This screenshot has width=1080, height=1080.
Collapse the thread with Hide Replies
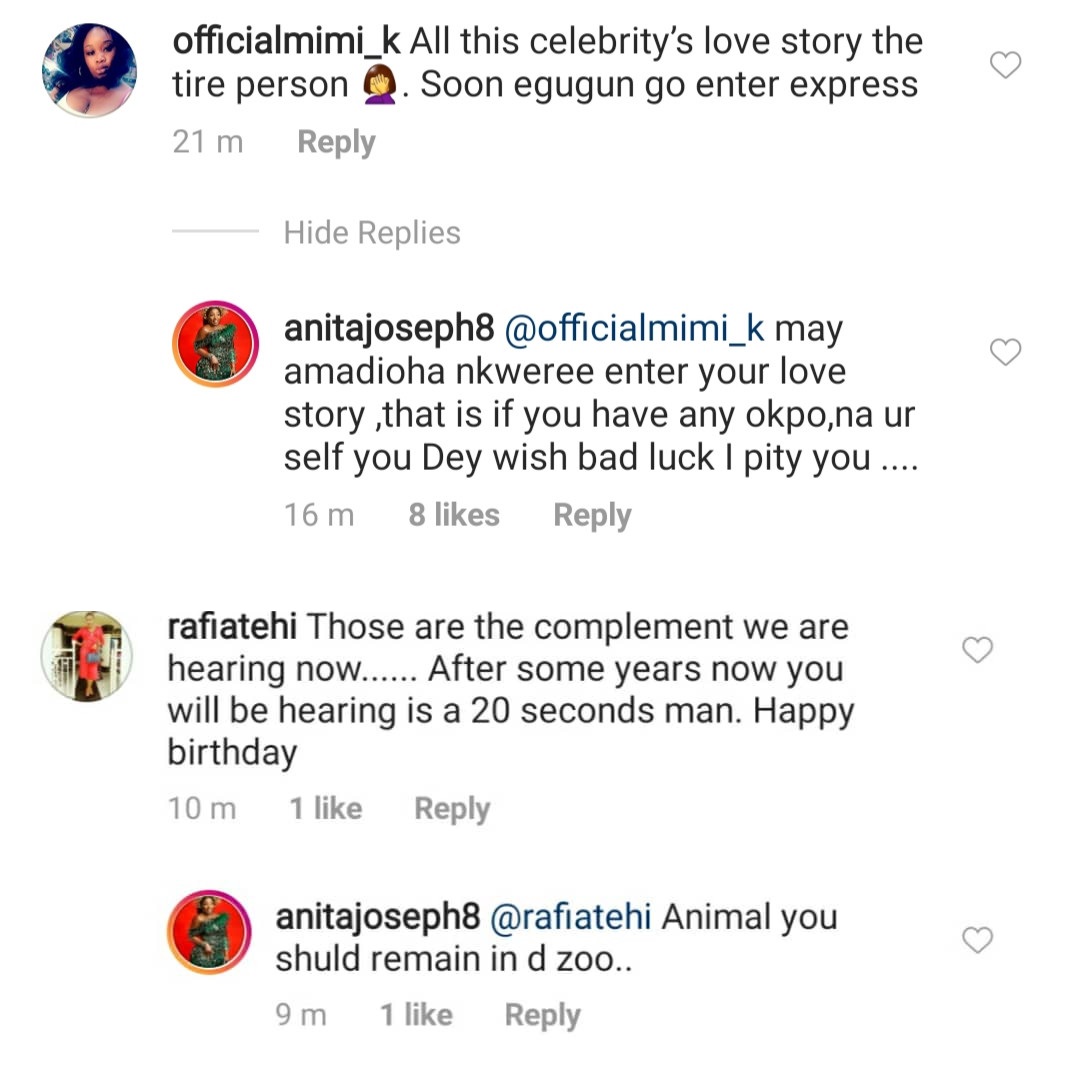click(x=372, y=233)
